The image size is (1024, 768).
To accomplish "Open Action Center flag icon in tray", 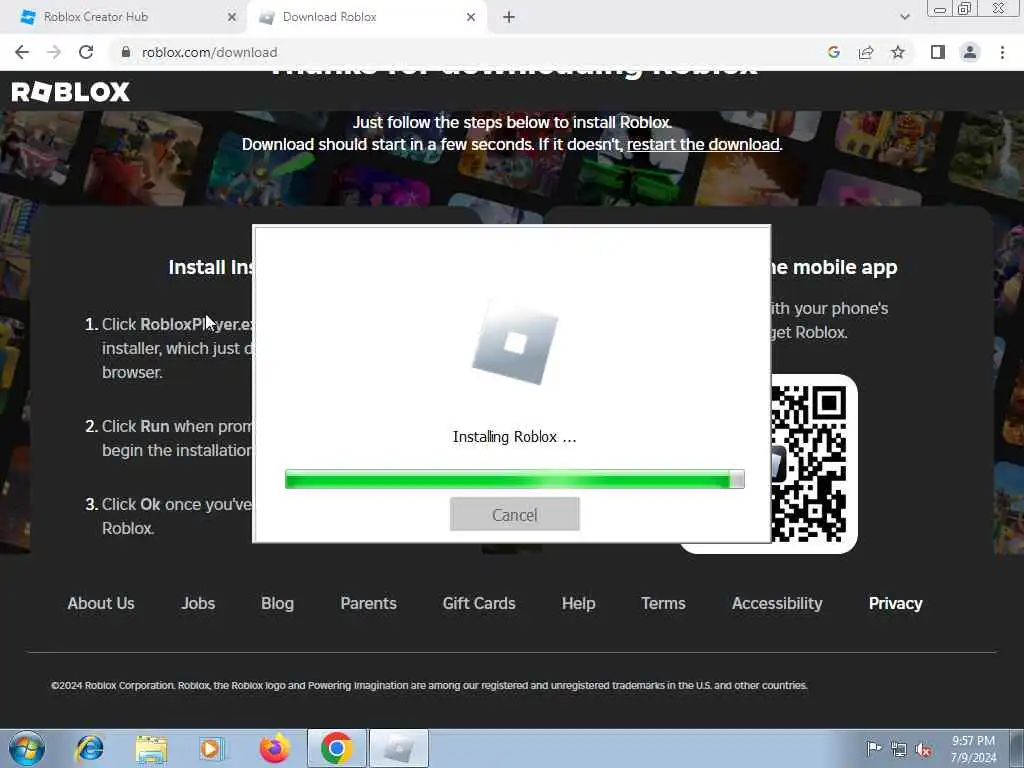I will (x=873, y=748).
